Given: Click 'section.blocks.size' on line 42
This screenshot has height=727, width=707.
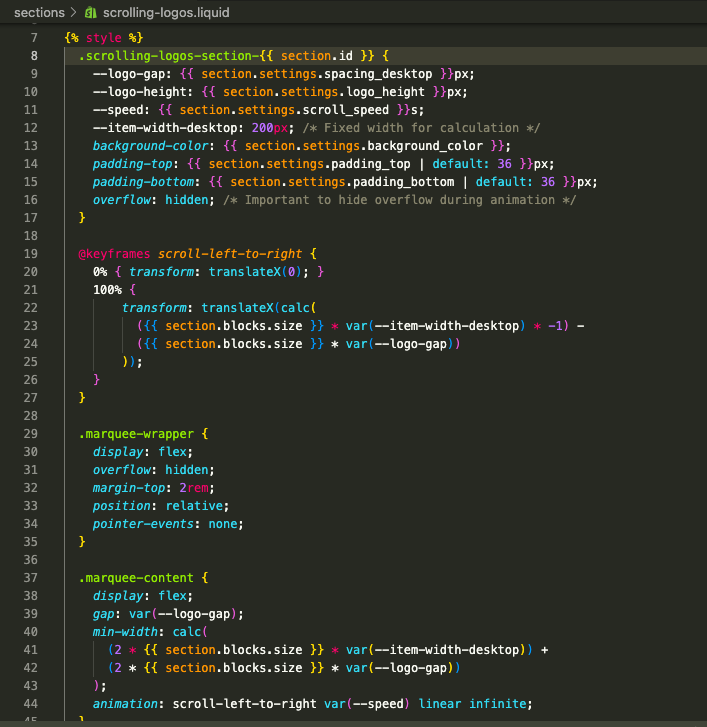Looking at the screenshot, I should [234, 668].
